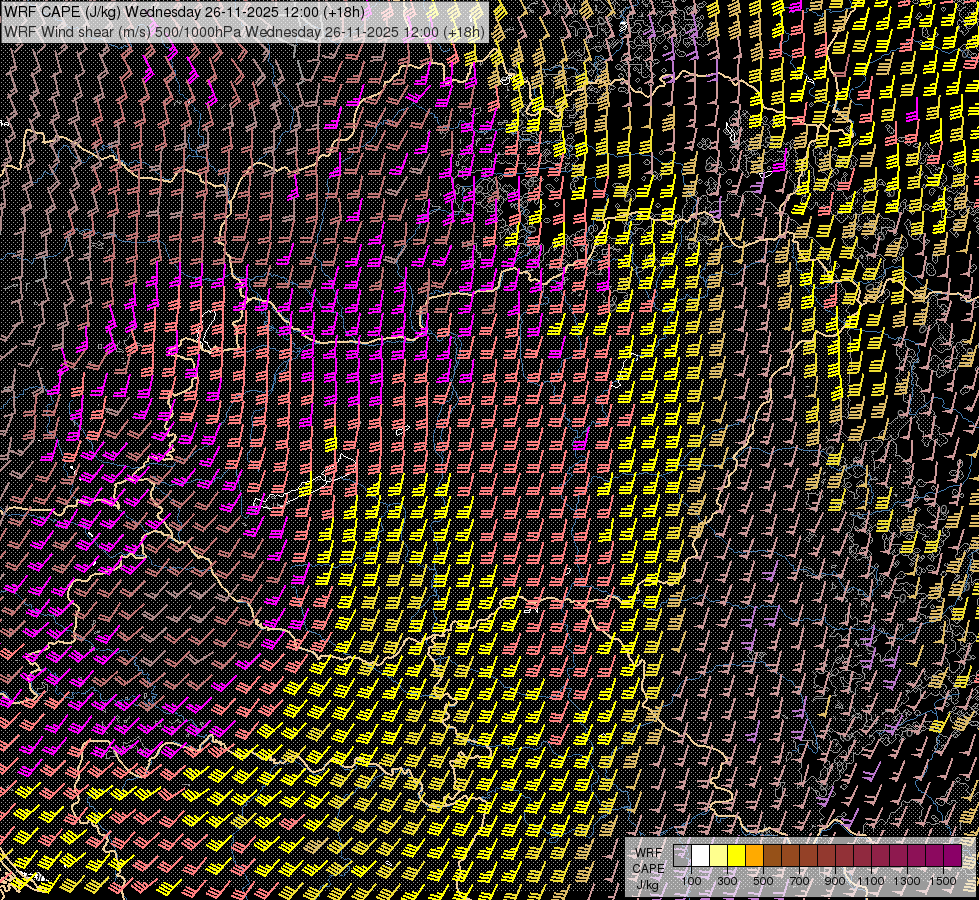Click the orange CAPE legend swatch
This screenshot has height=900, width=979.
click(x=754, y=856)
